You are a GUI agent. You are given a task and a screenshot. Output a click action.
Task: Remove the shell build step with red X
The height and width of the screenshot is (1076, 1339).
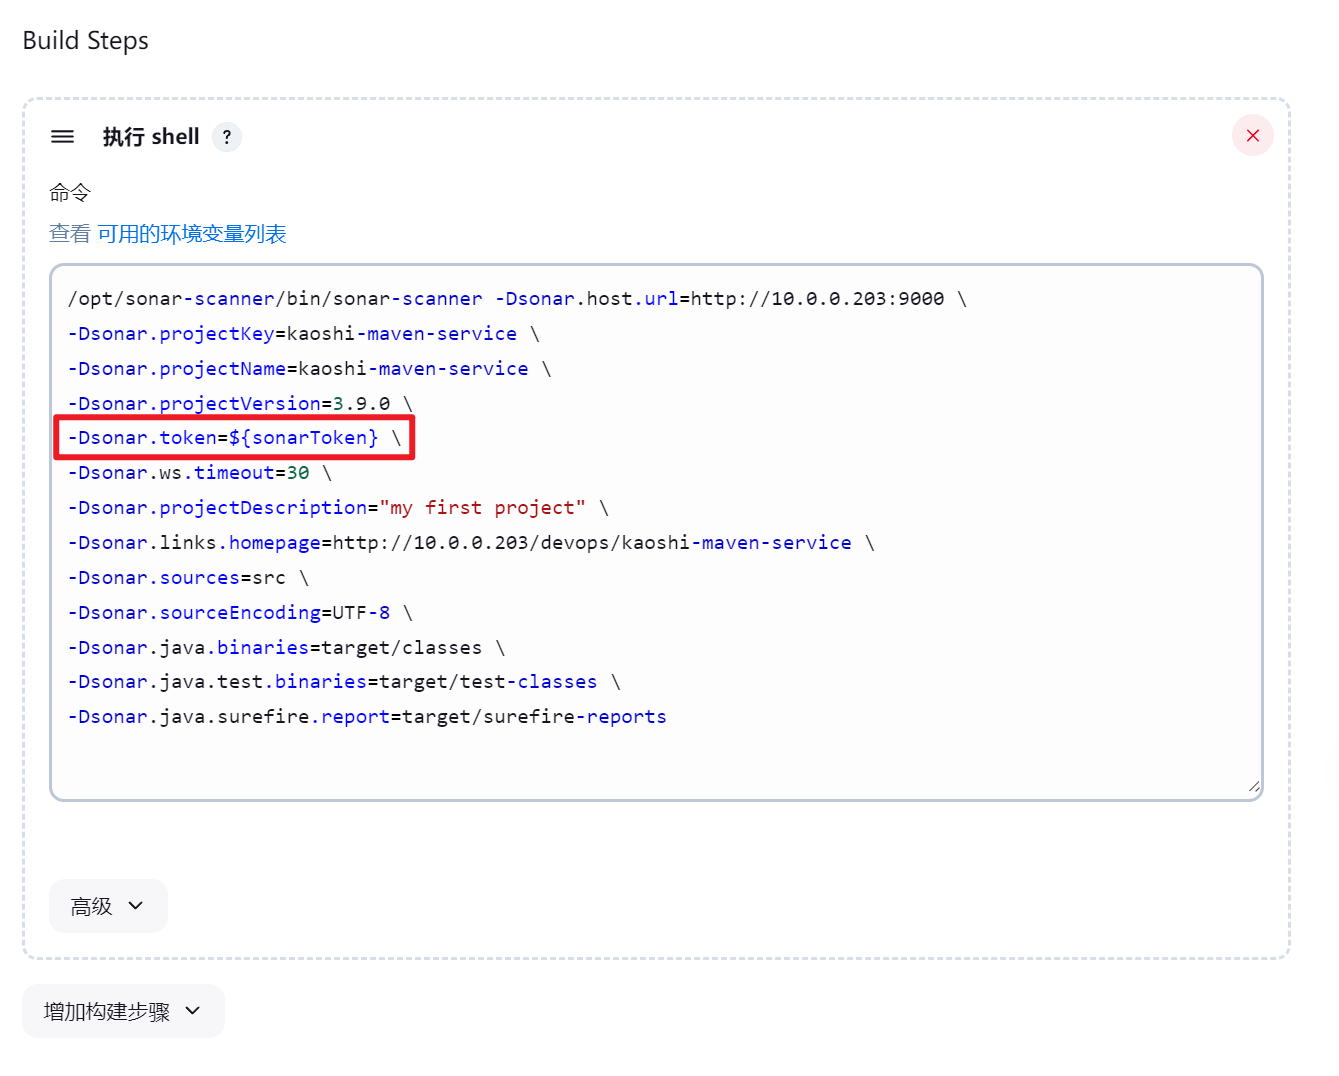tap(1252, 136)
